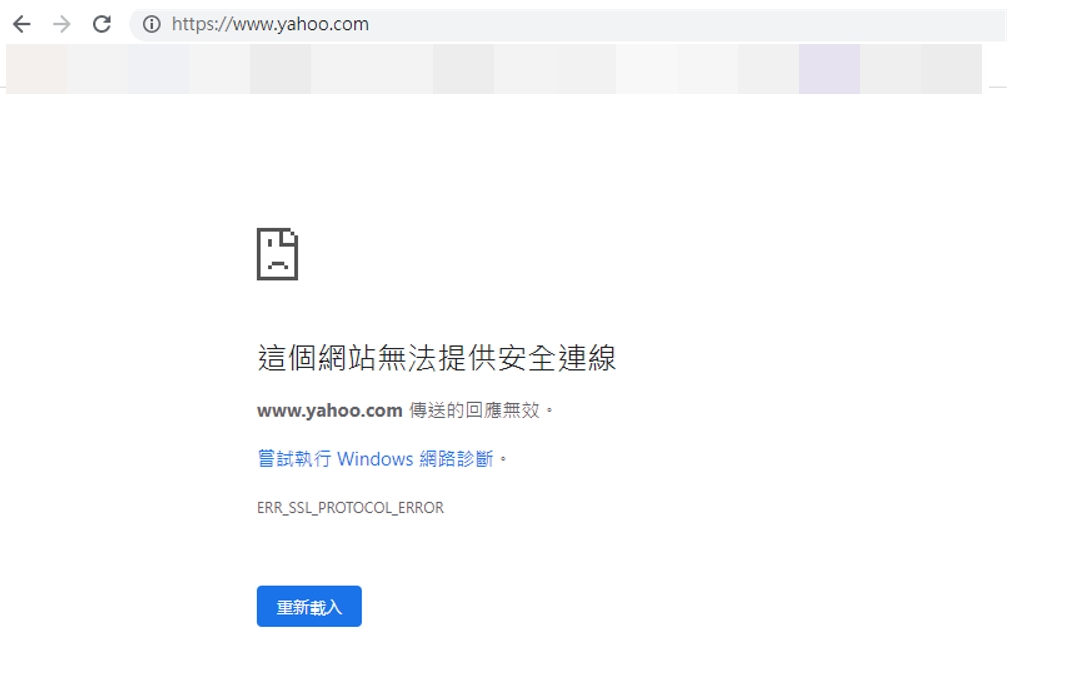Click the ERR_SSL_PROTOCOL_ERROR error code text
This screenshot has width=1076, height=682.
tap(350, 508)
